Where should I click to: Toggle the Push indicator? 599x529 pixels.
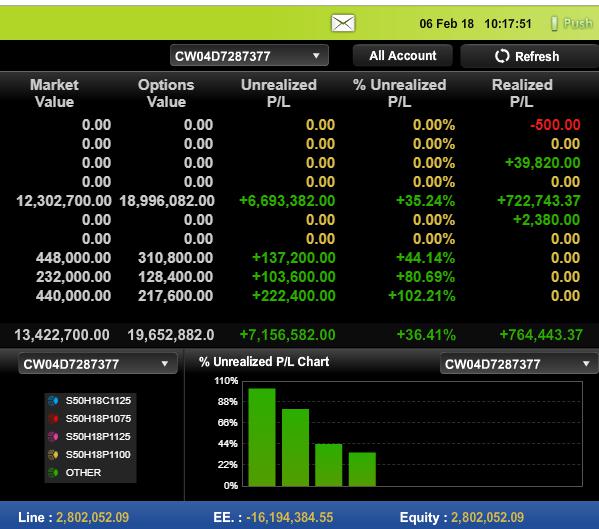pos(571,23)
